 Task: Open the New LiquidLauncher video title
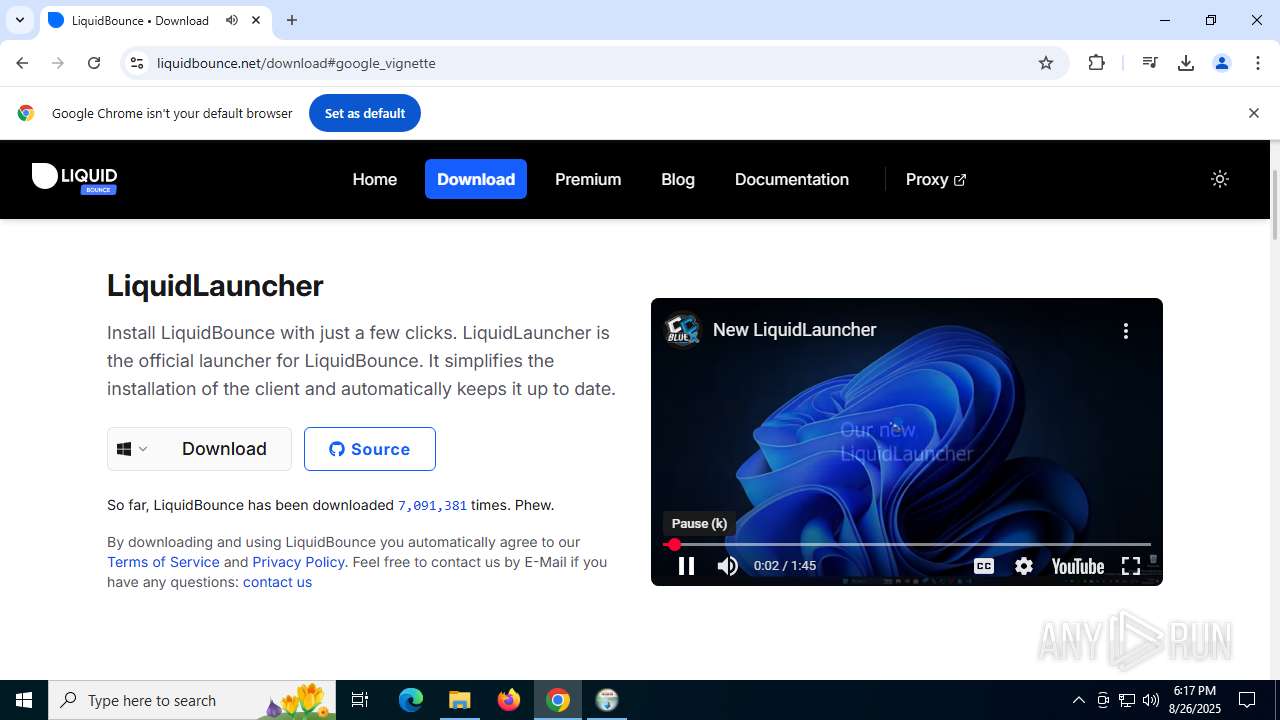795,330
